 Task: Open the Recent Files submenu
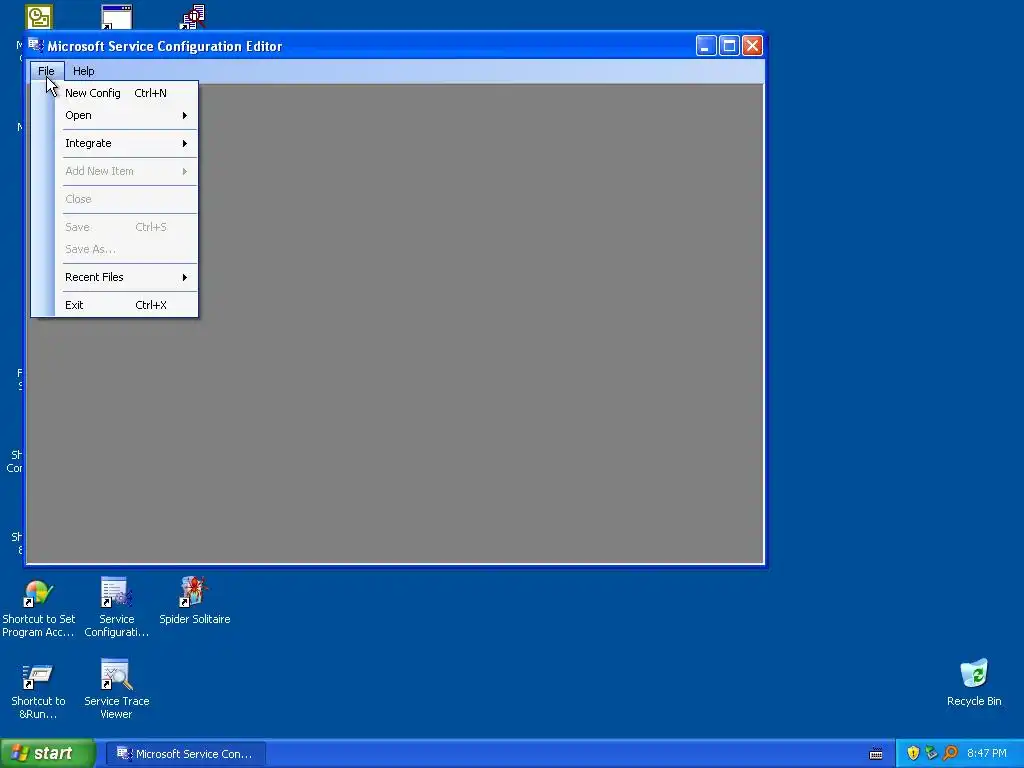pos(115,277)
